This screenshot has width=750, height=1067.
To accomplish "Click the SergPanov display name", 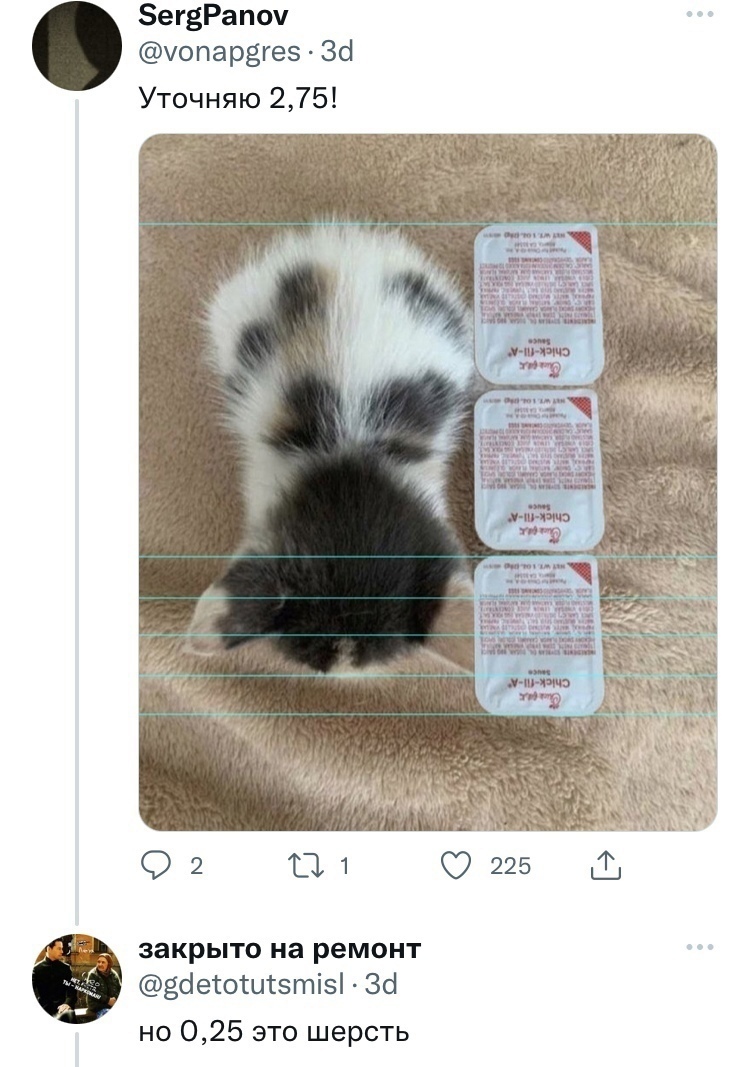I will click(x=214, y=16).
